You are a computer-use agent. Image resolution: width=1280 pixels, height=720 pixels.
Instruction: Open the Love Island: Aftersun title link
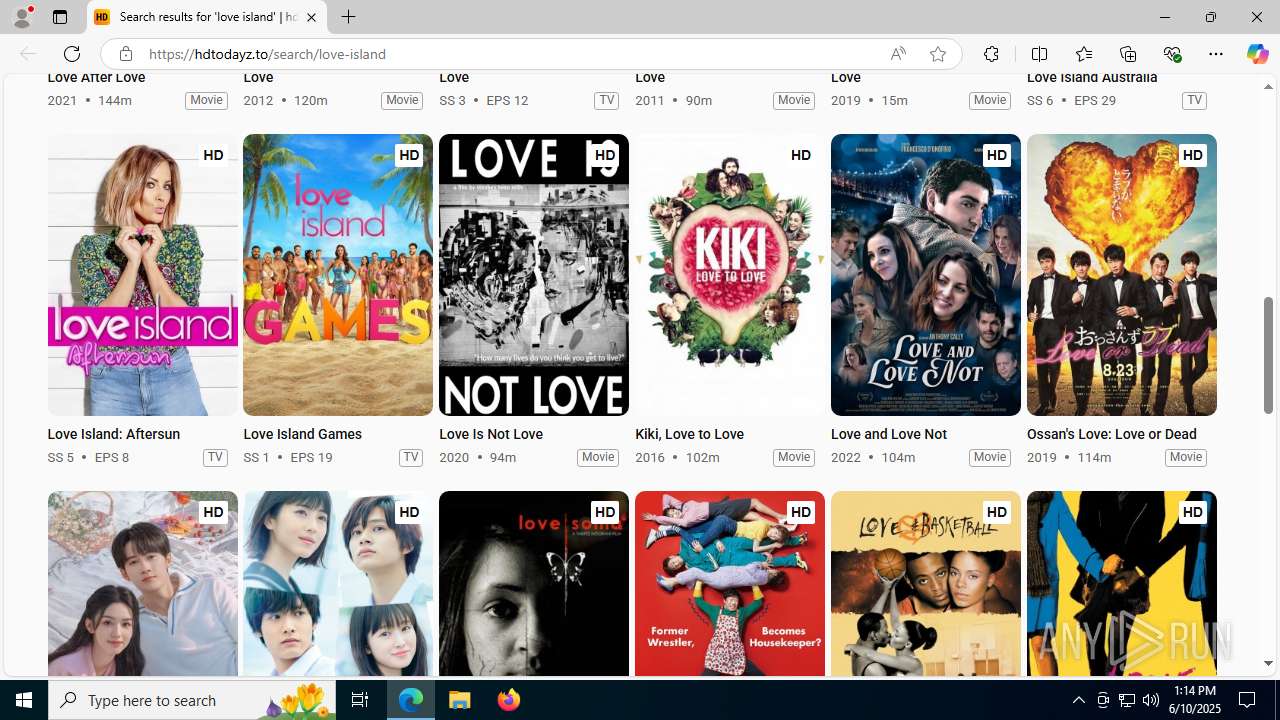(113, 434)
